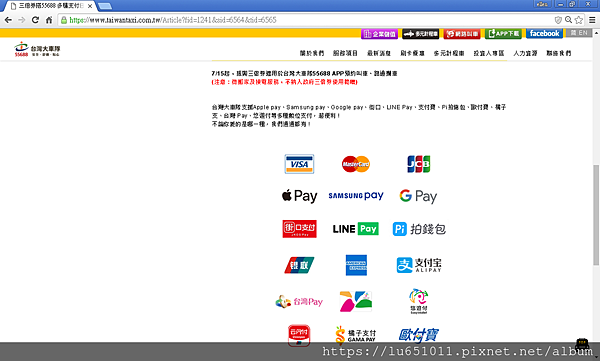Click the Samsung Pay logo
The height and width of the screenshot is (361, 600).
pos(356,196)
